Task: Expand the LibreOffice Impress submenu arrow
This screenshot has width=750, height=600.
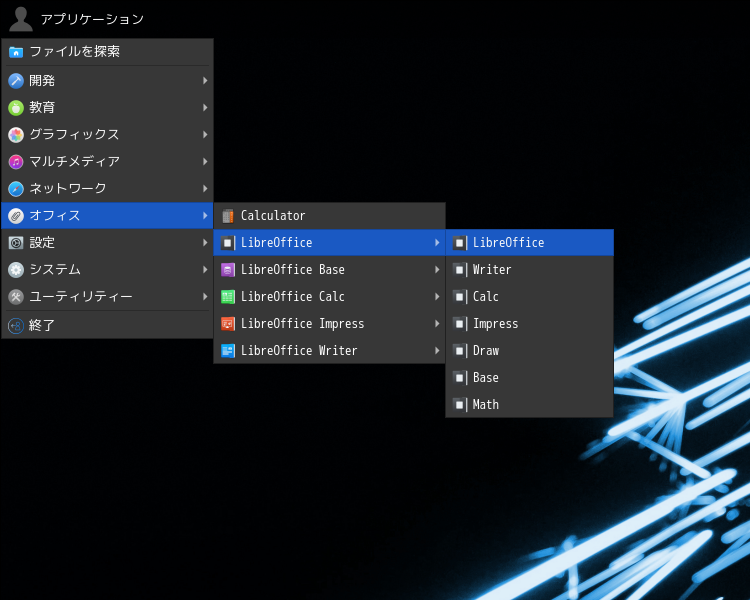Action: pyautogui.click(x=437, y=324)
